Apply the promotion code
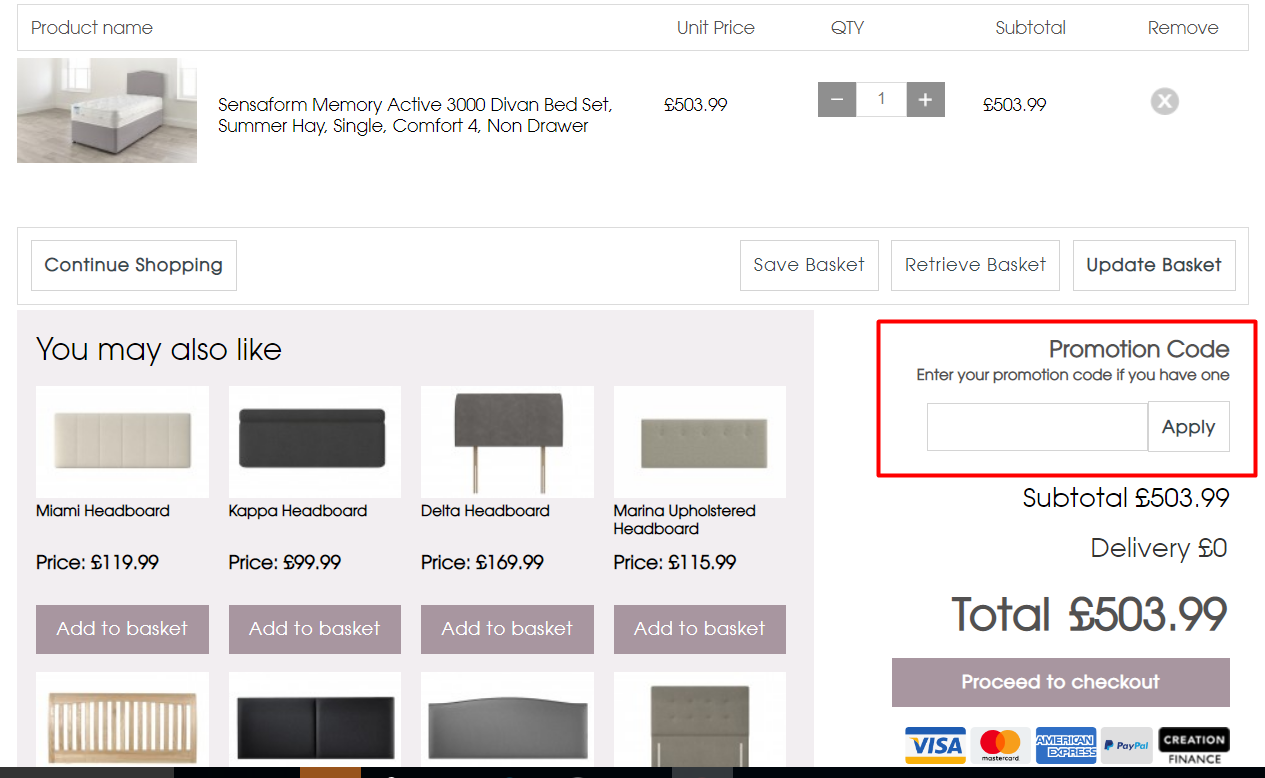 (x=1188, y=426)
